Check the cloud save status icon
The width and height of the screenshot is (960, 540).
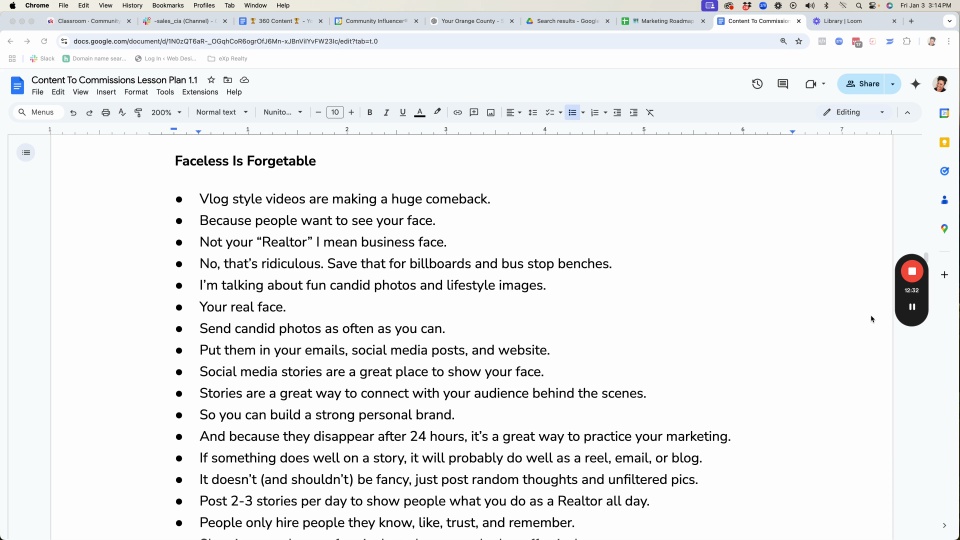click(x=244, y=80)
